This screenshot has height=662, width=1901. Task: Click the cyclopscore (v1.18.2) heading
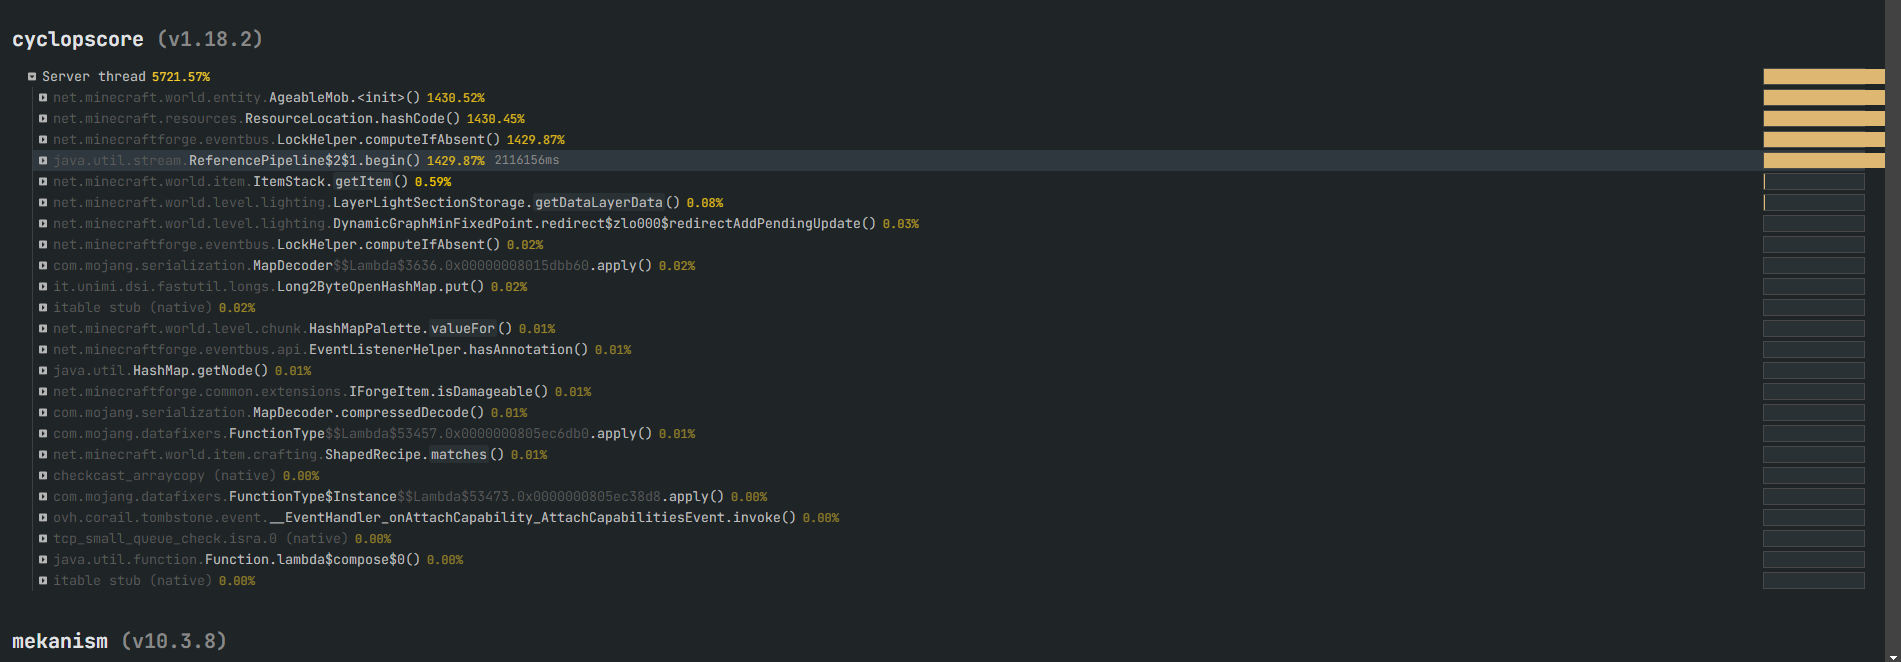point(137,39)
